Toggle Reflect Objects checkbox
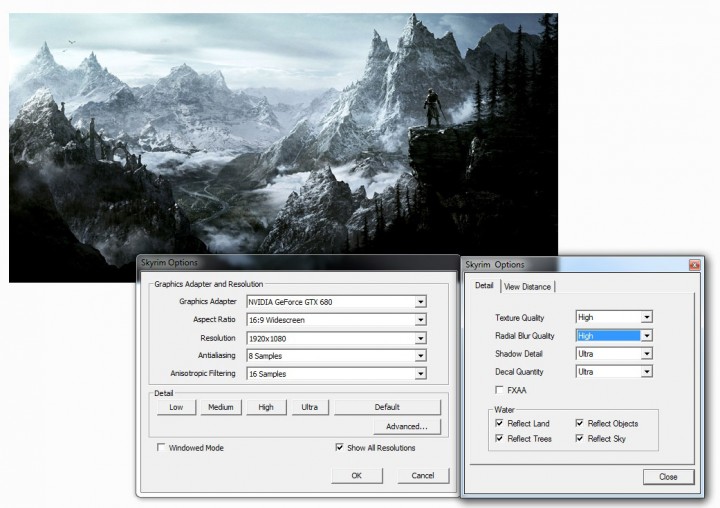This screenshot has height=508, width=720. tap(579, 423)
